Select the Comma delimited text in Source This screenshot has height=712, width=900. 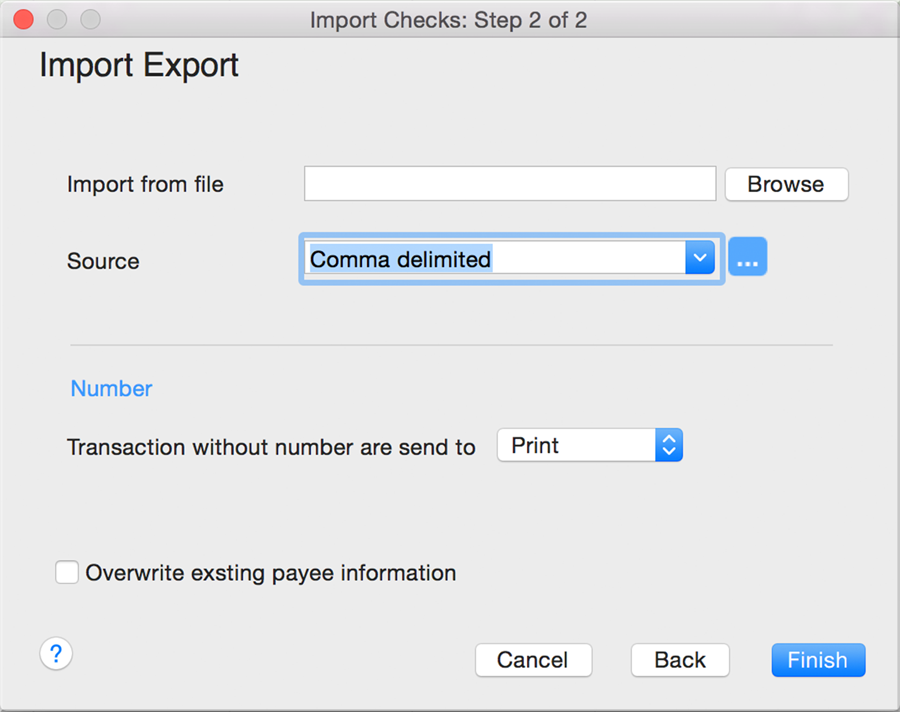coord(401,259)
